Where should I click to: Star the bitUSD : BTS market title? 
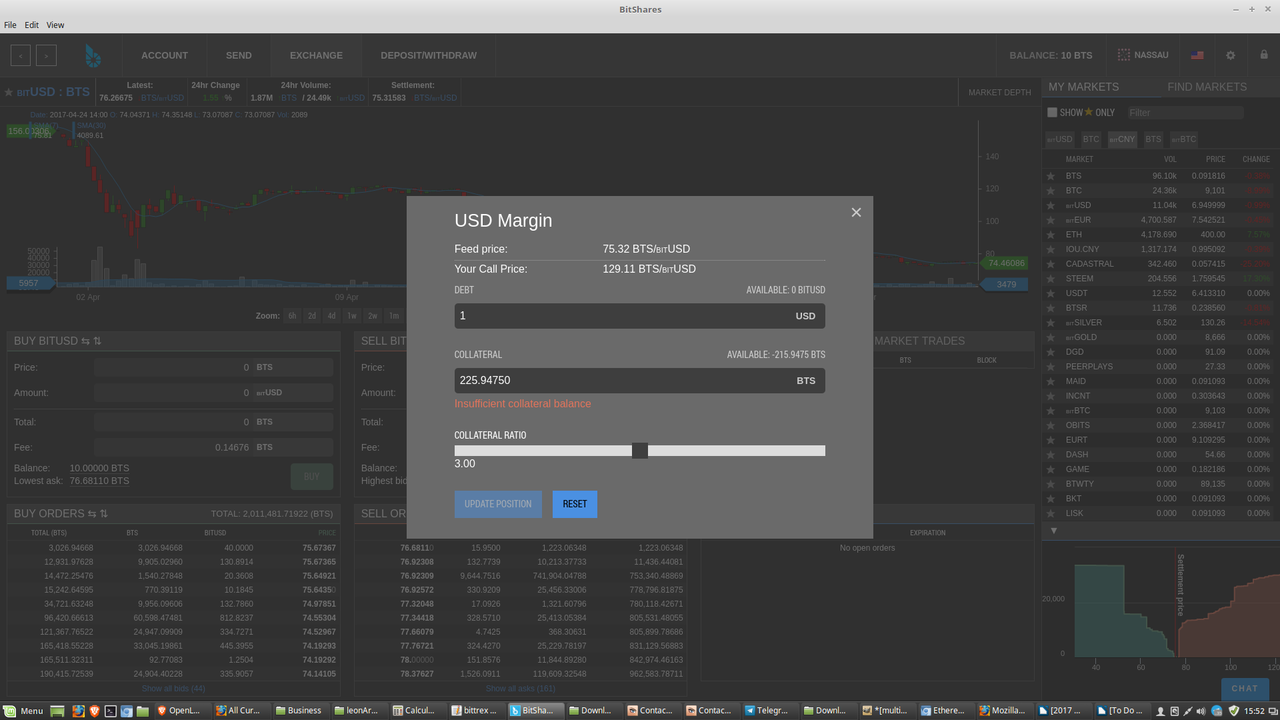[9, 93]
